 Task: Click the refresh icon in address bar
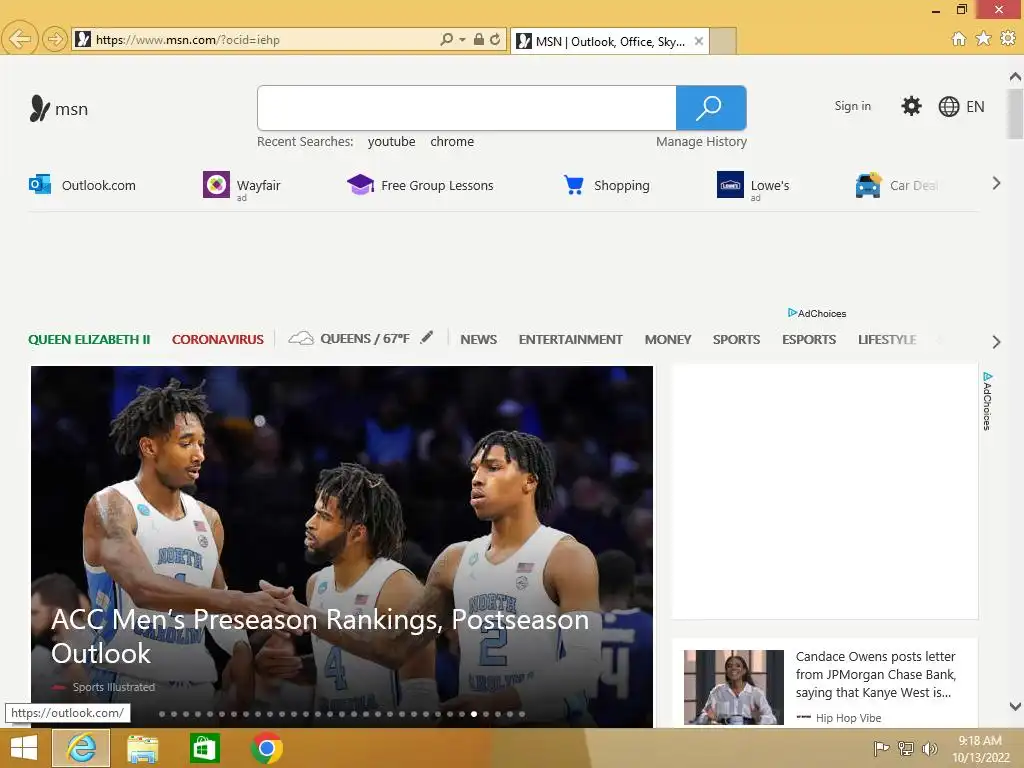(495, 40)
